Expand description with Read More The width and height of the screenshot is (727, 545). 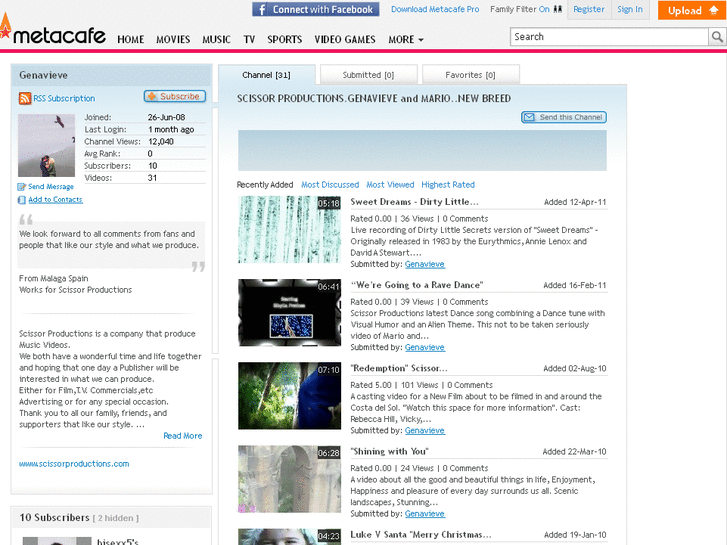[x=182, y=436]
